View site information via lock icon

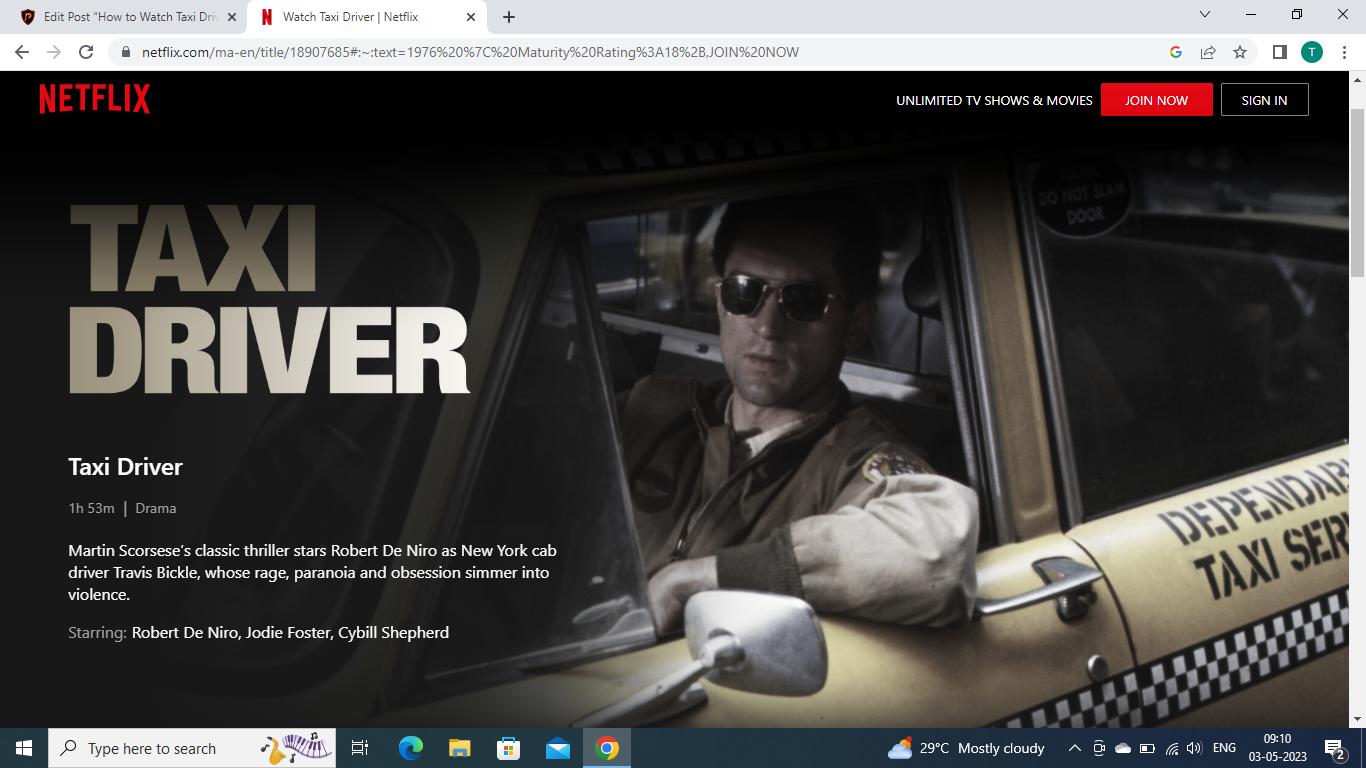pyautogui.click(x=126, y=52)
